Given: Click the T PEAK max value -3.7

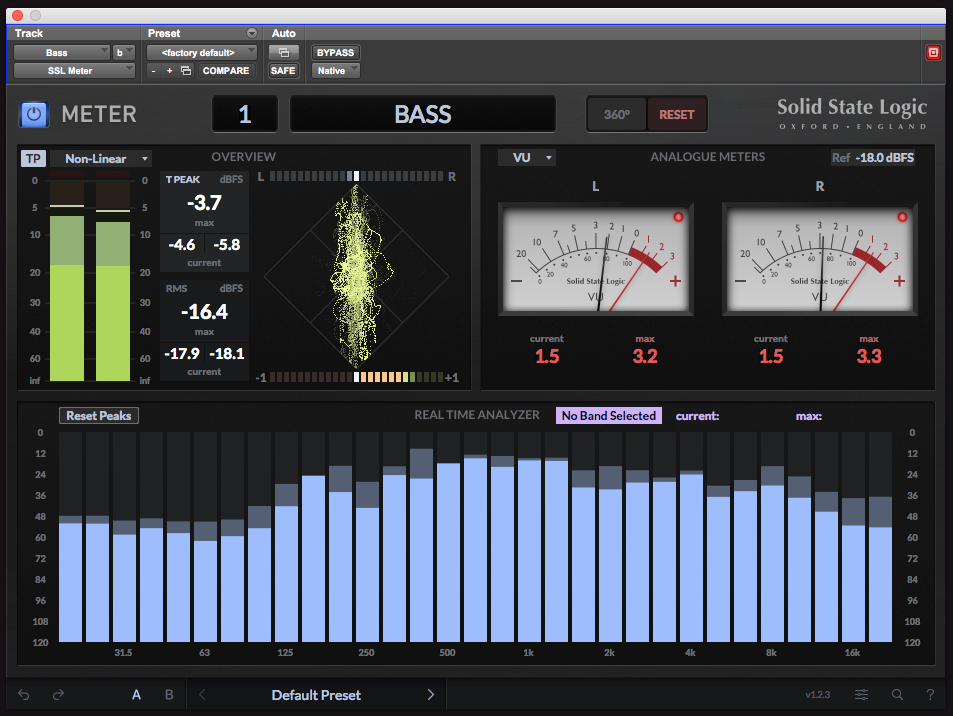Looking at the screenshot, I should [x=204, y=202].
